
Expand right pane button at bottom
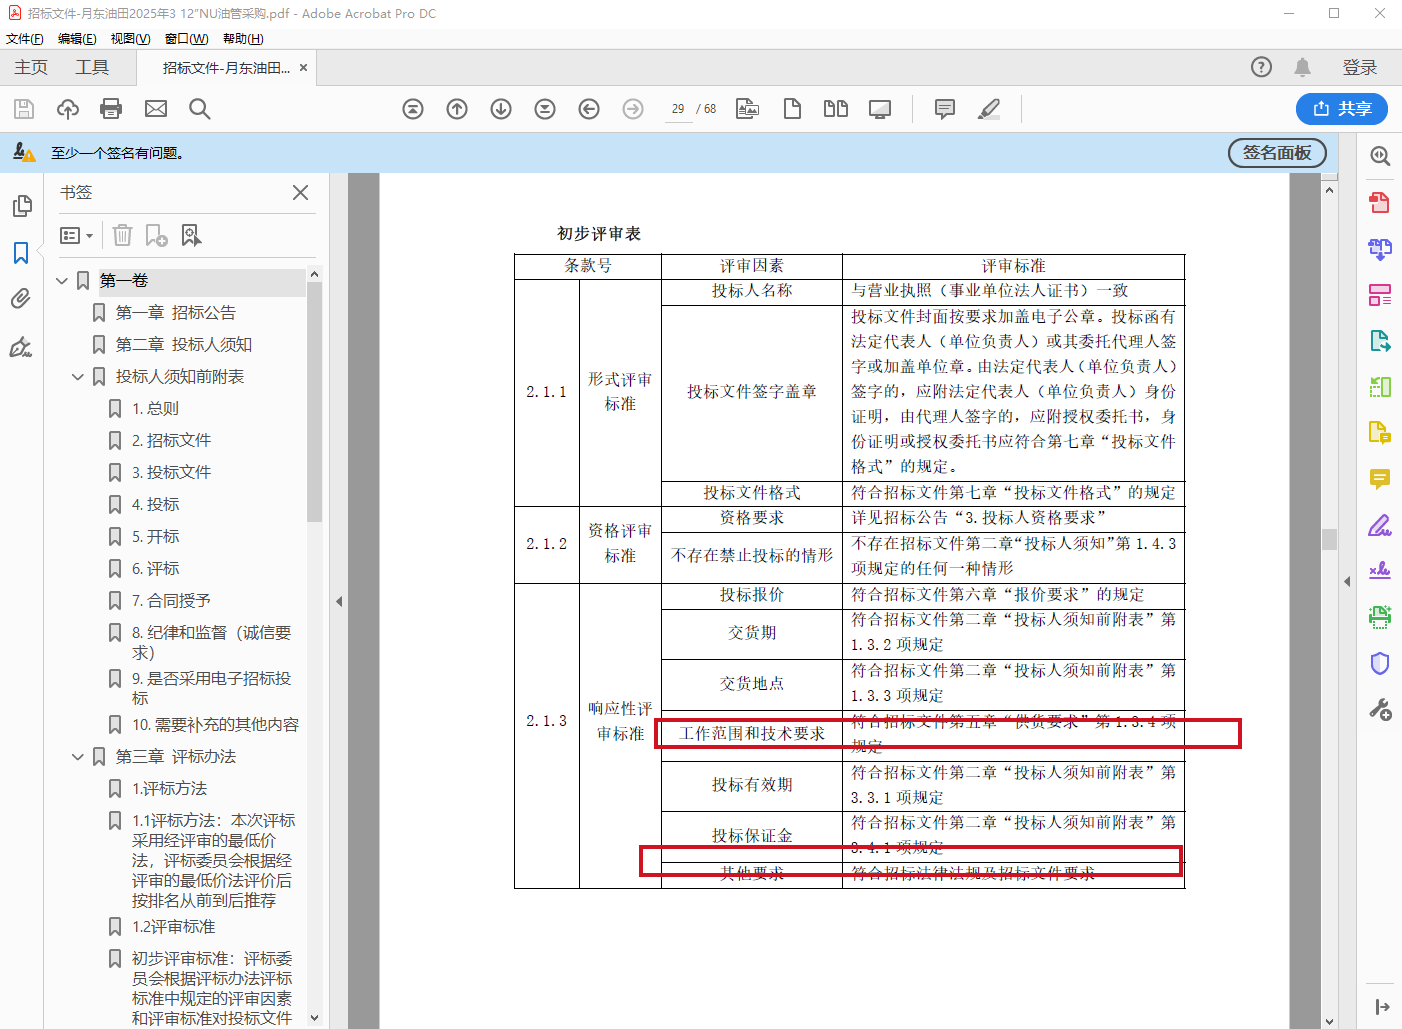click(x=1382, y=1007)
